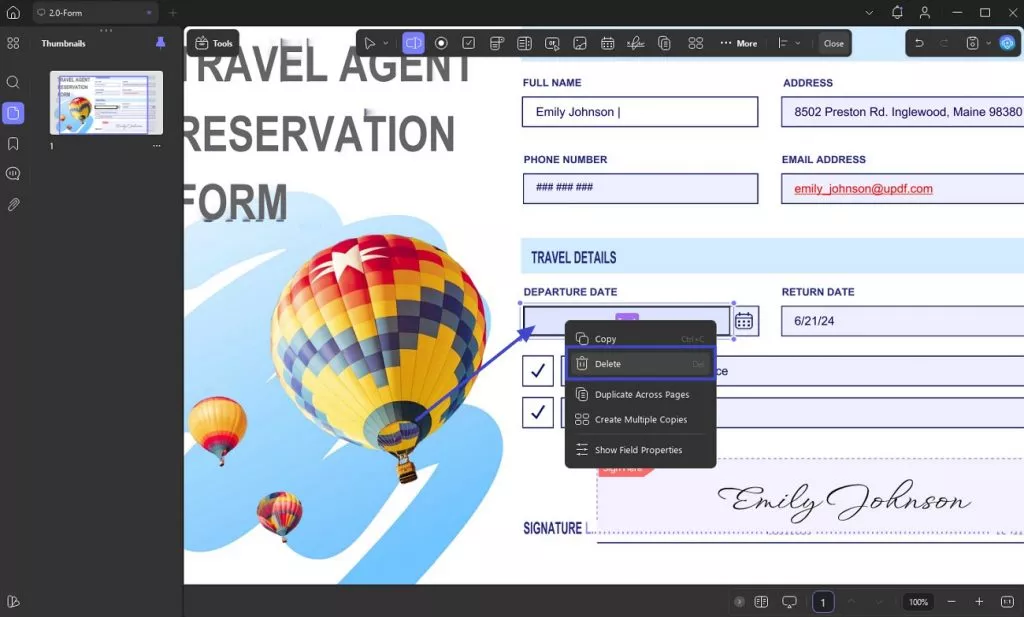
Task: Click the zoom in plus button
Action: (979, 602)
